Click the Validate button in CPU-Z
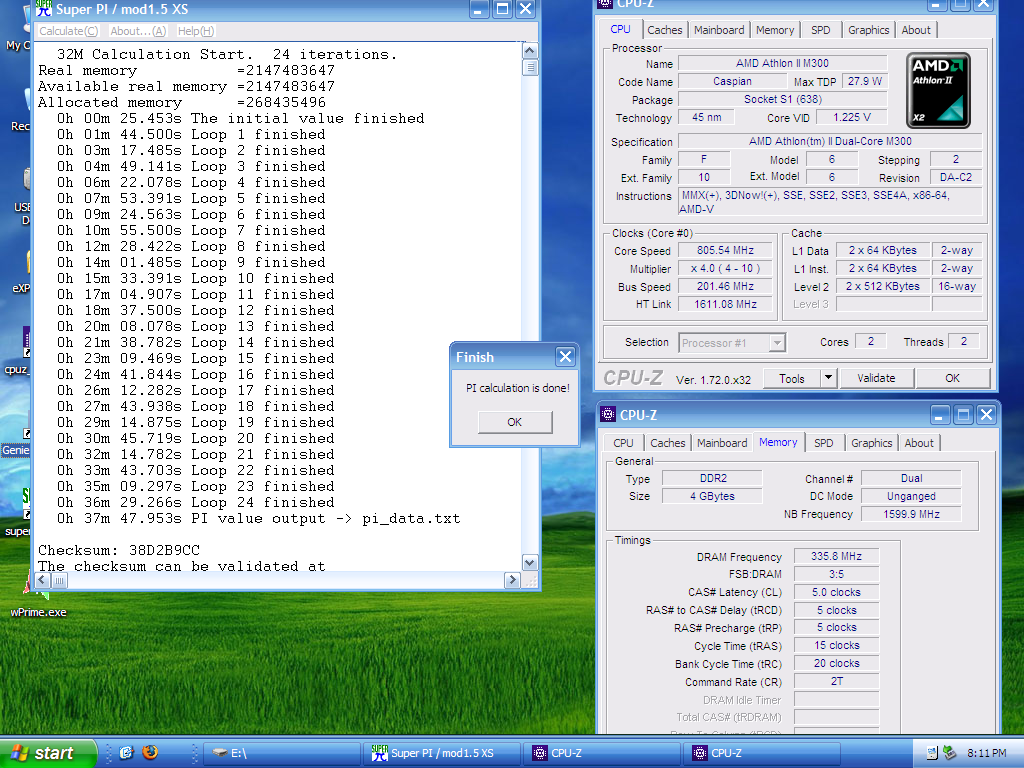The height and width of the screenshot is (768, 1024). point(876,378)
